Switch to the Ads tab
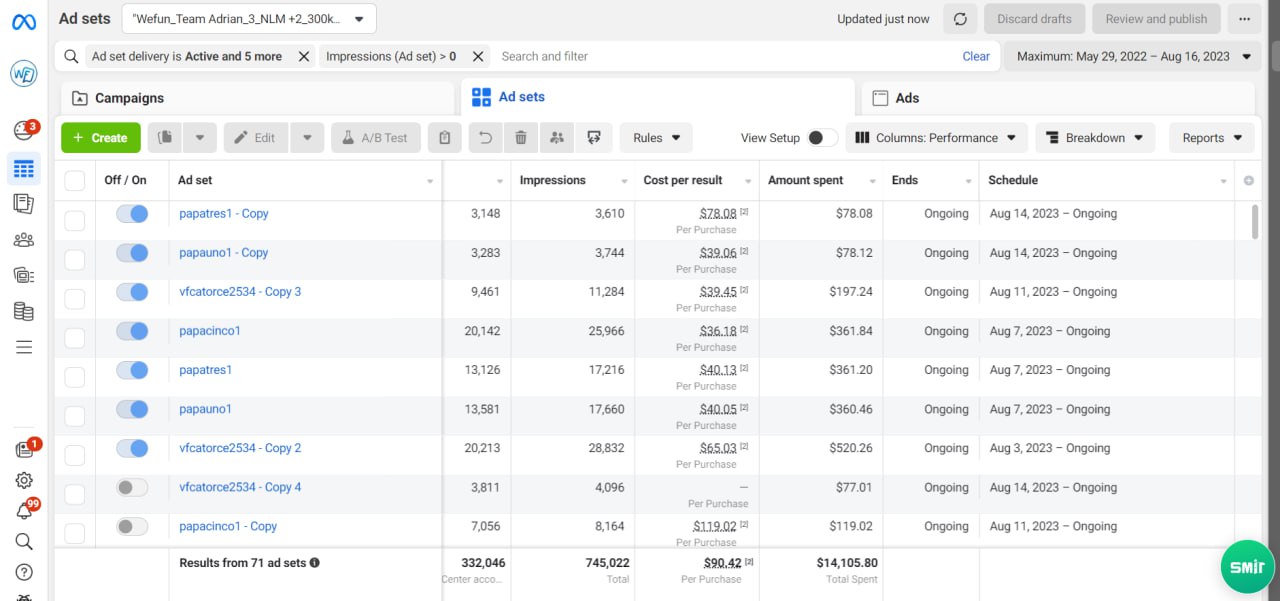1280x601 pixels. [1058, 98]
